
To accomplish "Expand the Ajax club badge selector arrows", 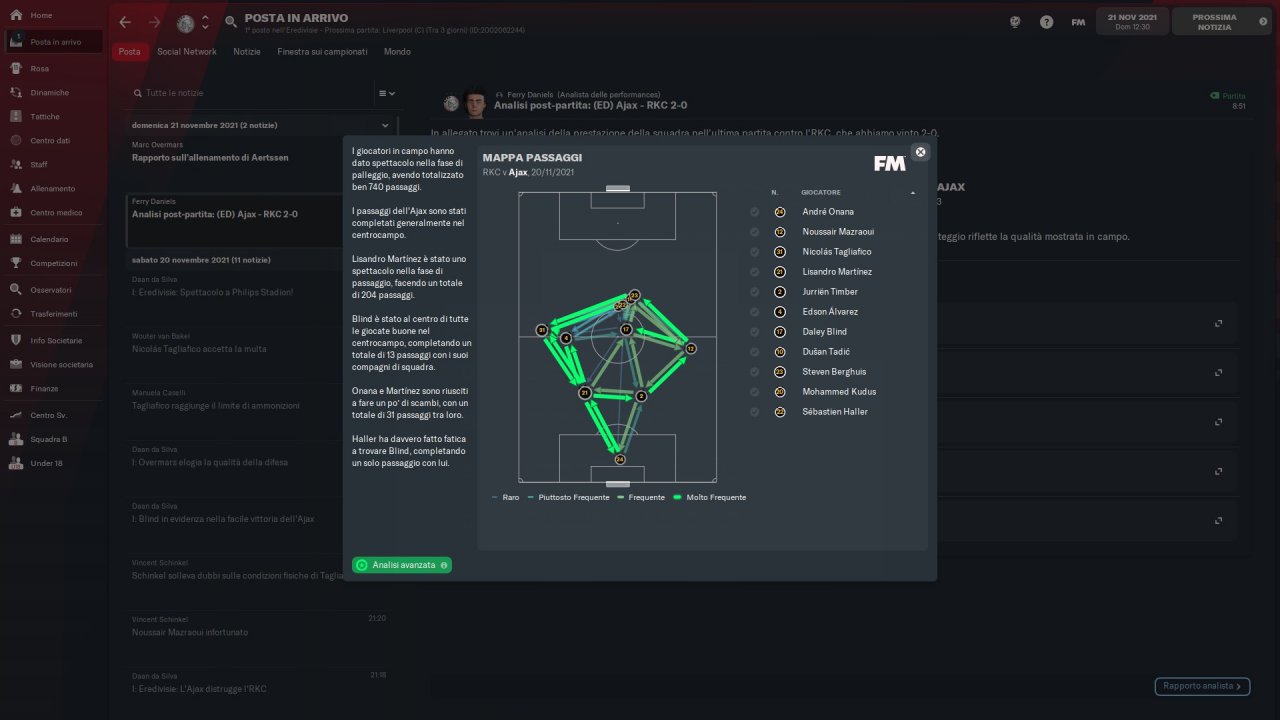I will coord(205,22).
